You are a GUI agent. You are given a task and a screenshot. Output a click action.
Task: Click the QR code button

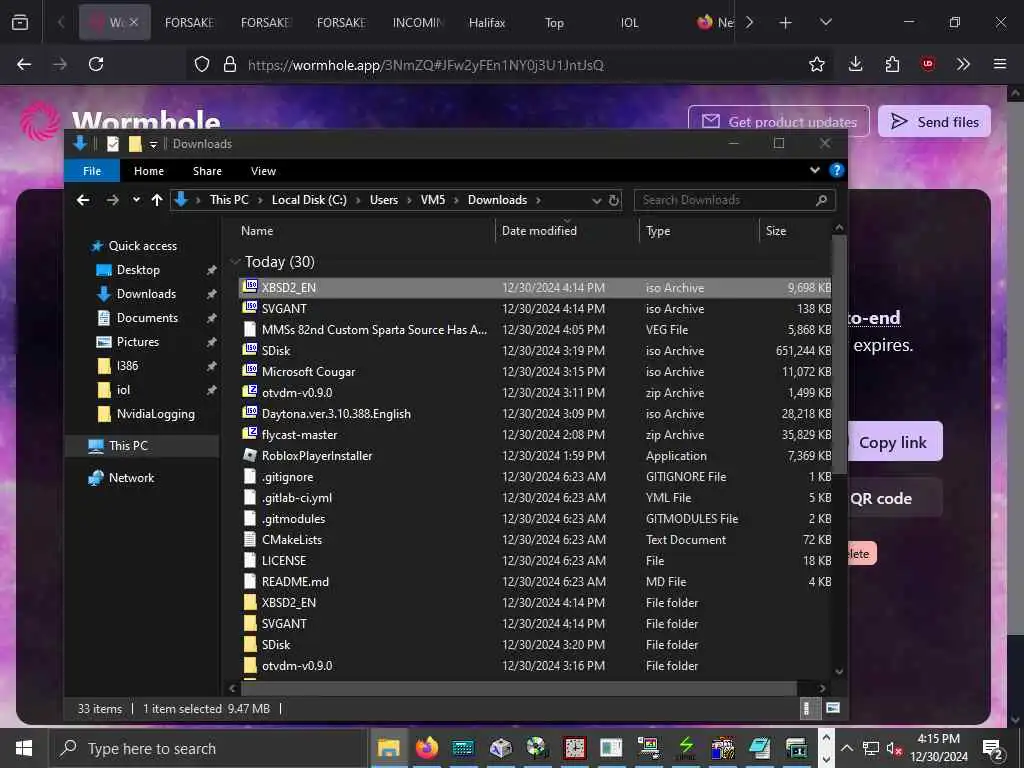click(895, 498)
